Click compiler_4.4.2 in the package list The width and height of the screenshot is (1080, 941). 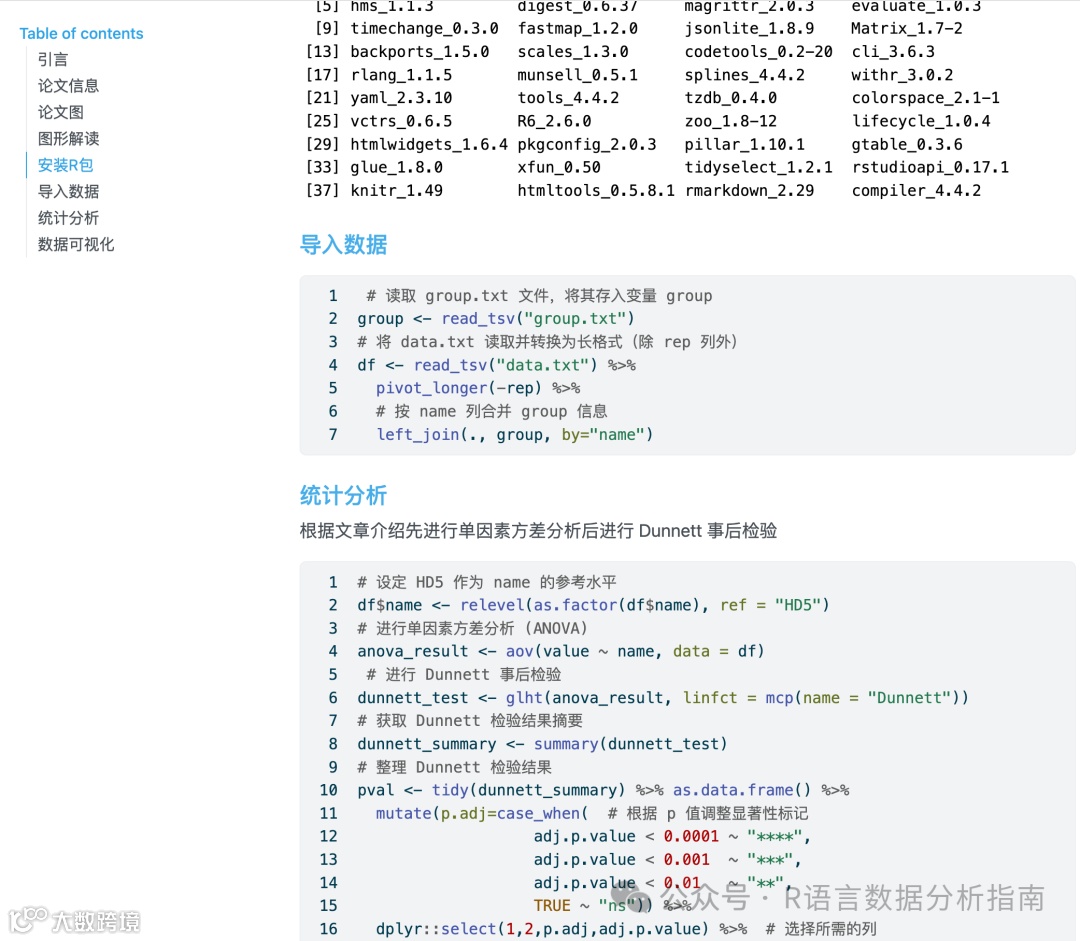917,190
